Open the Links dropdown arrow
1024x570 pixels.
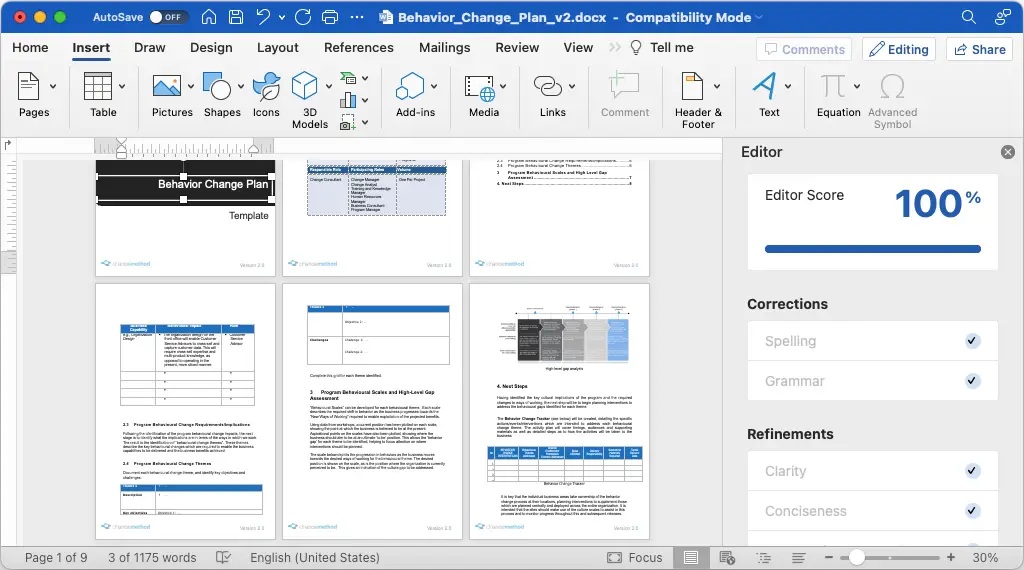(x=572, y=86)
